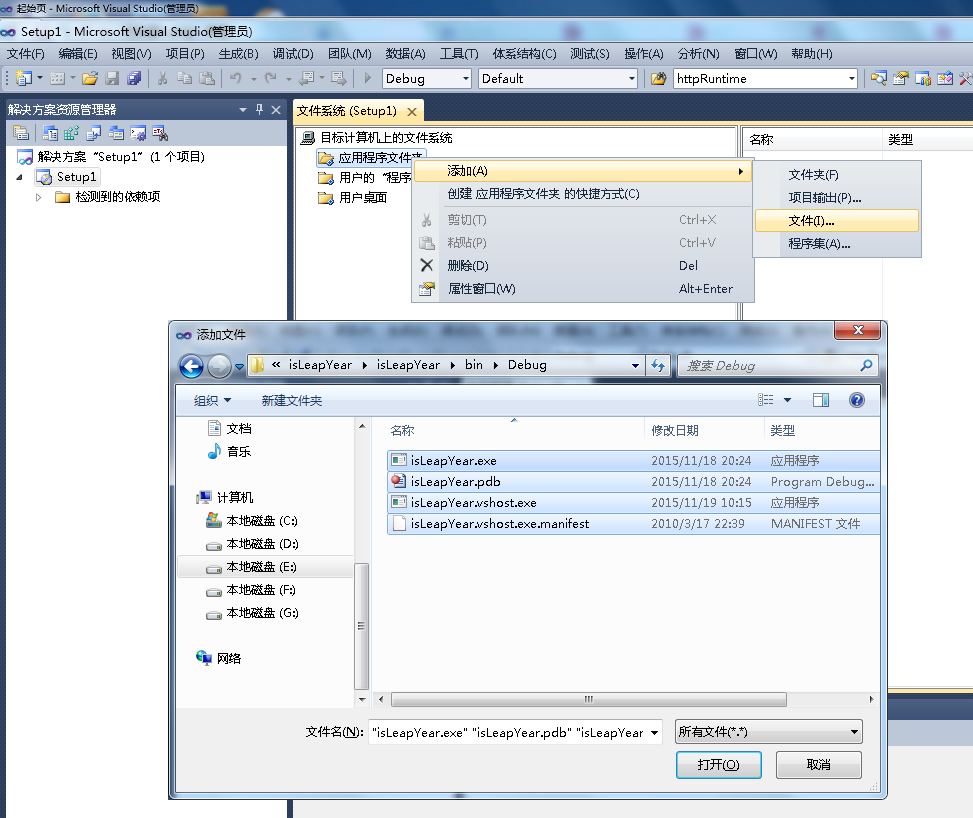Click the Help question mark icon
The image size is (973, 818).
[856, 400]
